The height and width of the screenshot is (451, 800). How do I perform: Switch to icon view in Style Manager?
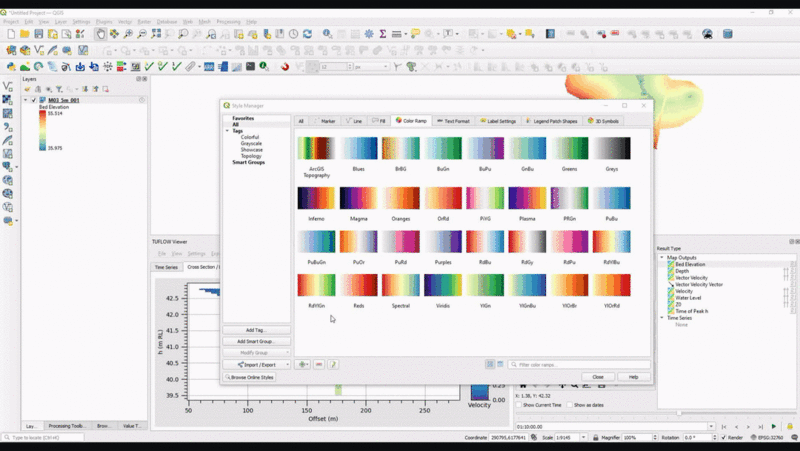tap(489, 364)
